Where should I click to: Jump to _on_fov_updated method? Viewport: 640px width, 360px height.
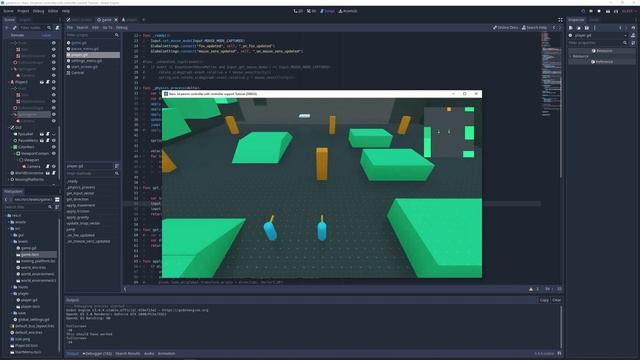pyautogui.click(x=81, y=236)
